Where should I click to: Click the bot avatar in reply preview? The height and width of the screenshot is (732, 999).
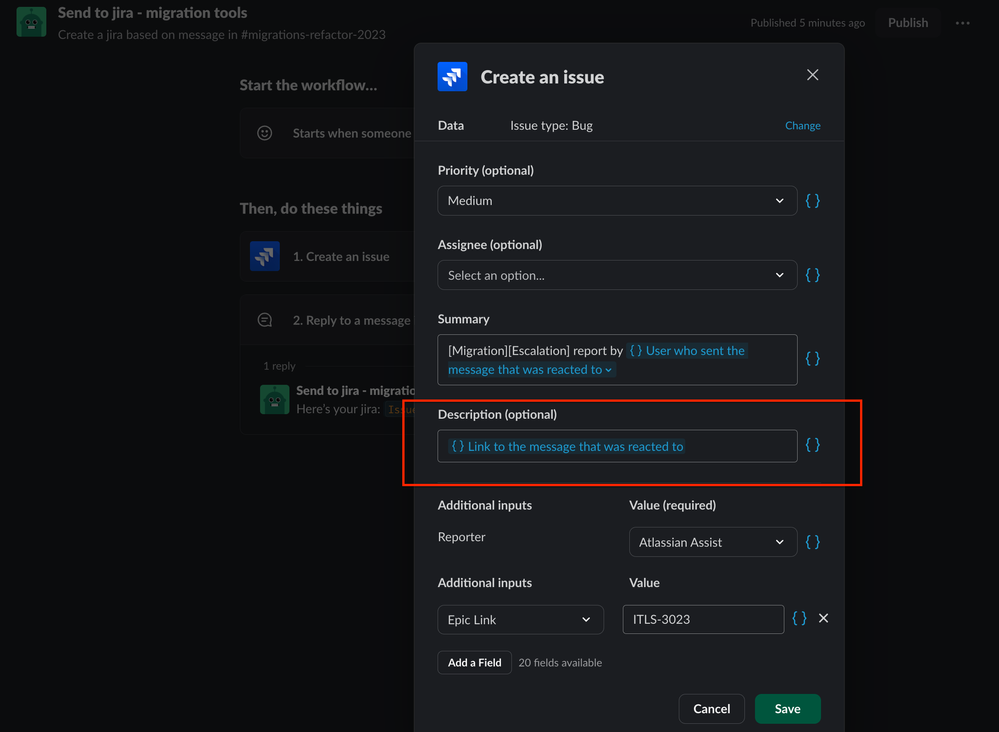[x=275, y=399]
